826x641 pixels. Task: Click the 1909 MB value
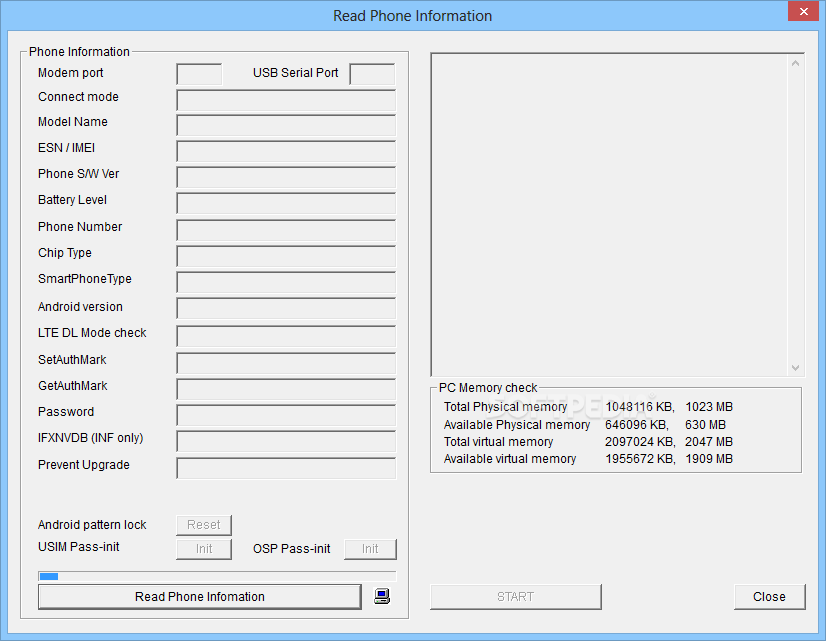tap(709, 459)
